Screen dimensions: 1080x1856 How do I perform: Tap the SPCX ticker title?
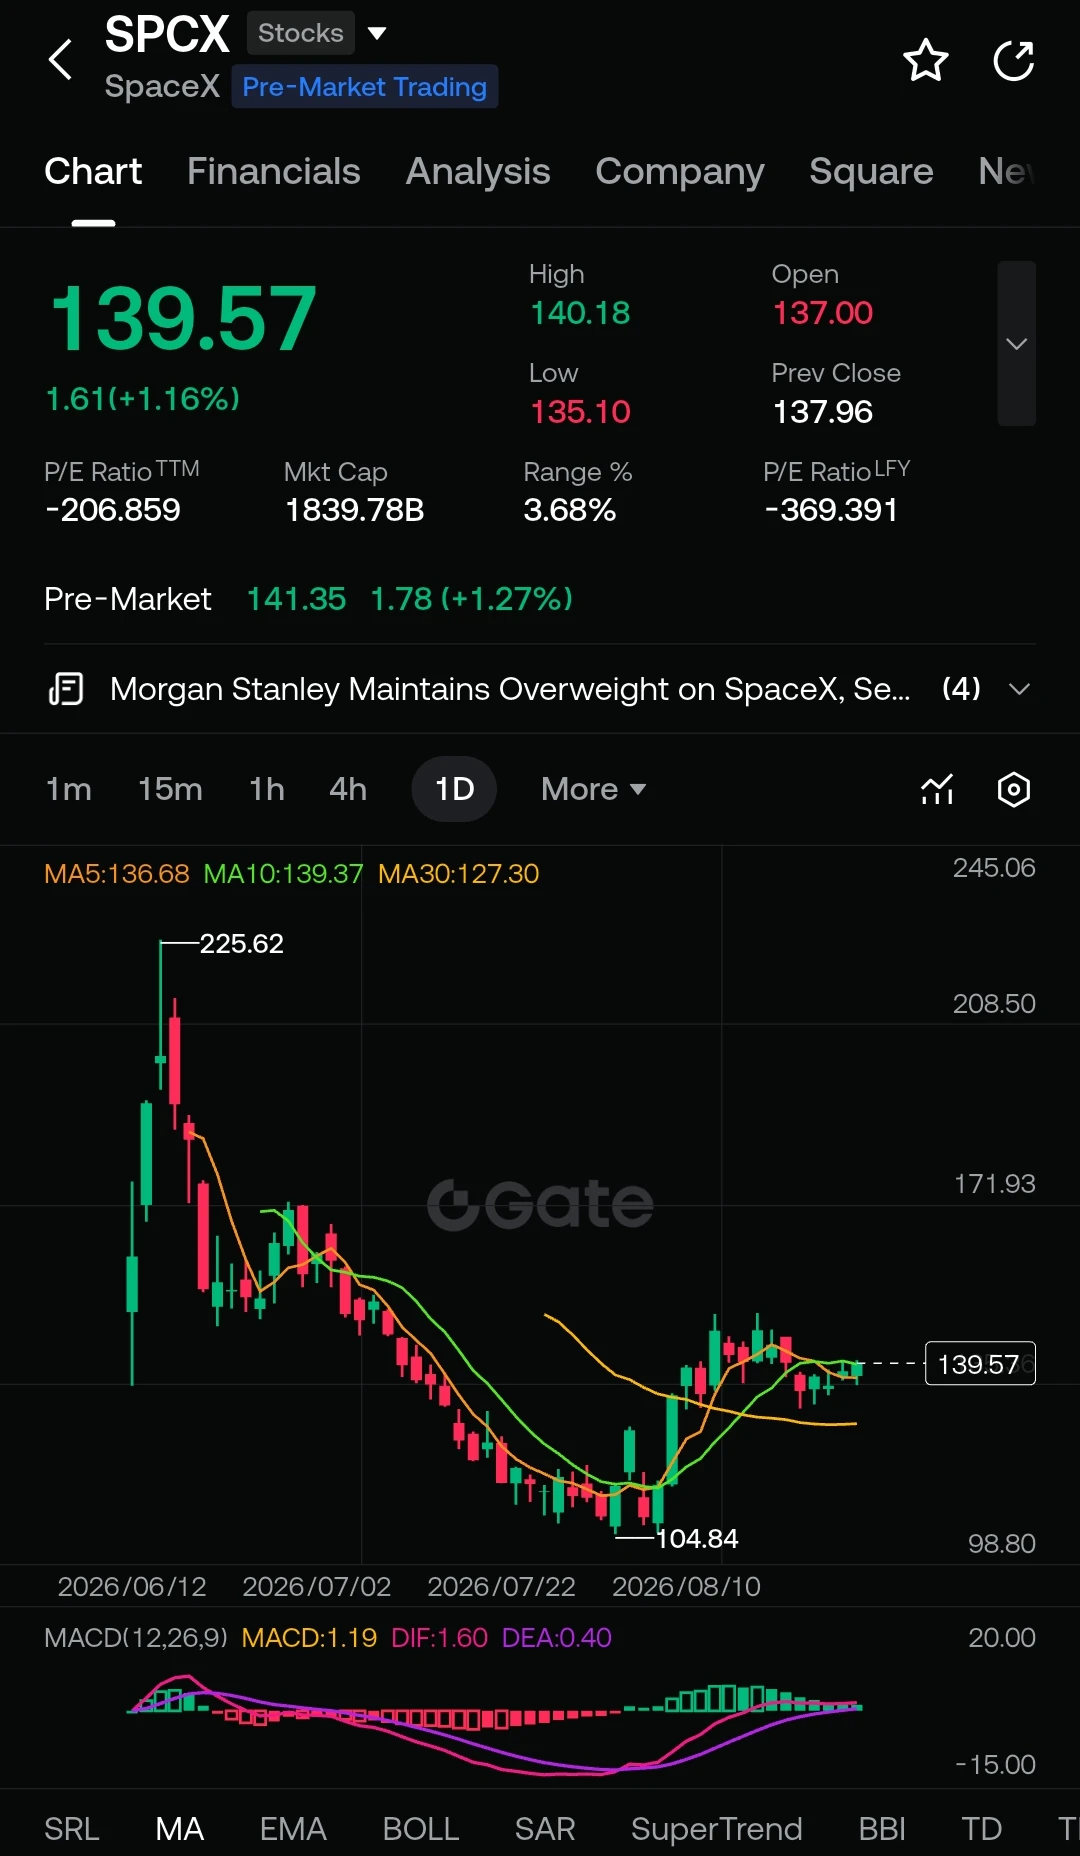coord(167,34)
